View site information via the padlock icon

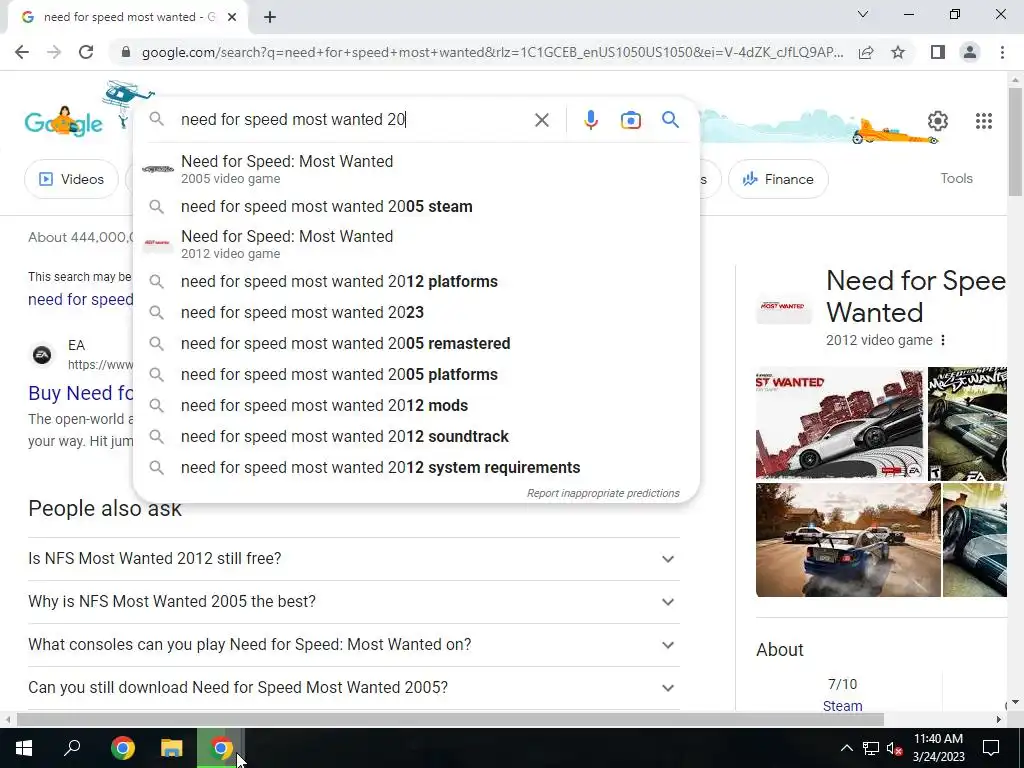[126, 52]
